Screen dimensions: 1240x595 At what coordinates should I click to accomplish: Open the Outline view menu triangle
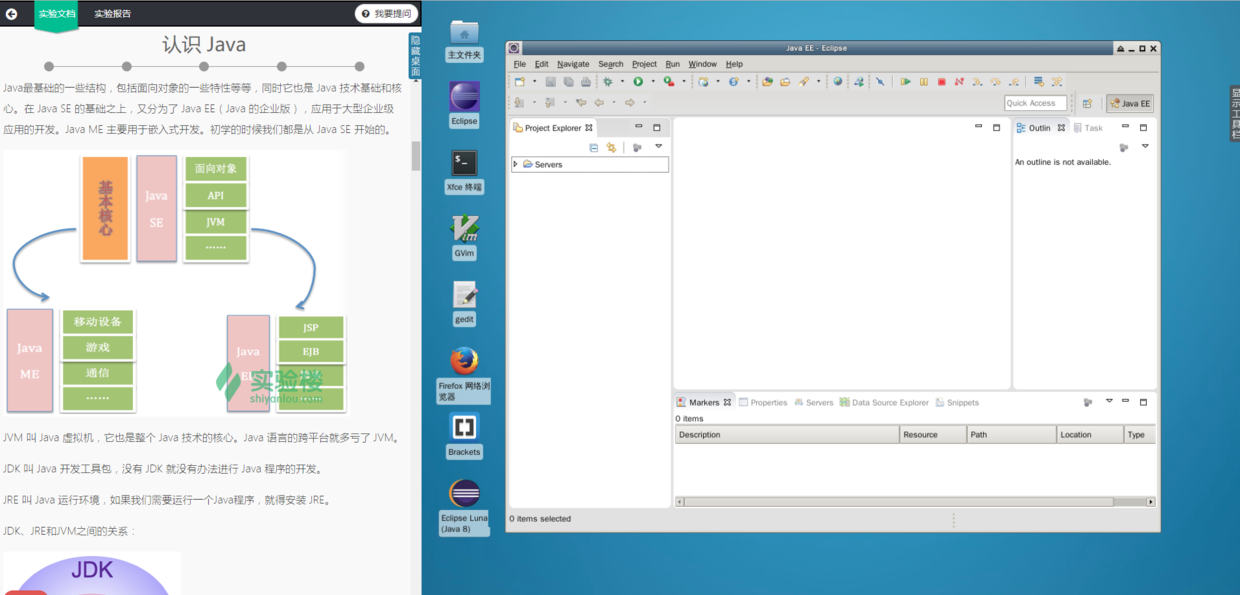coord(1145,147)
